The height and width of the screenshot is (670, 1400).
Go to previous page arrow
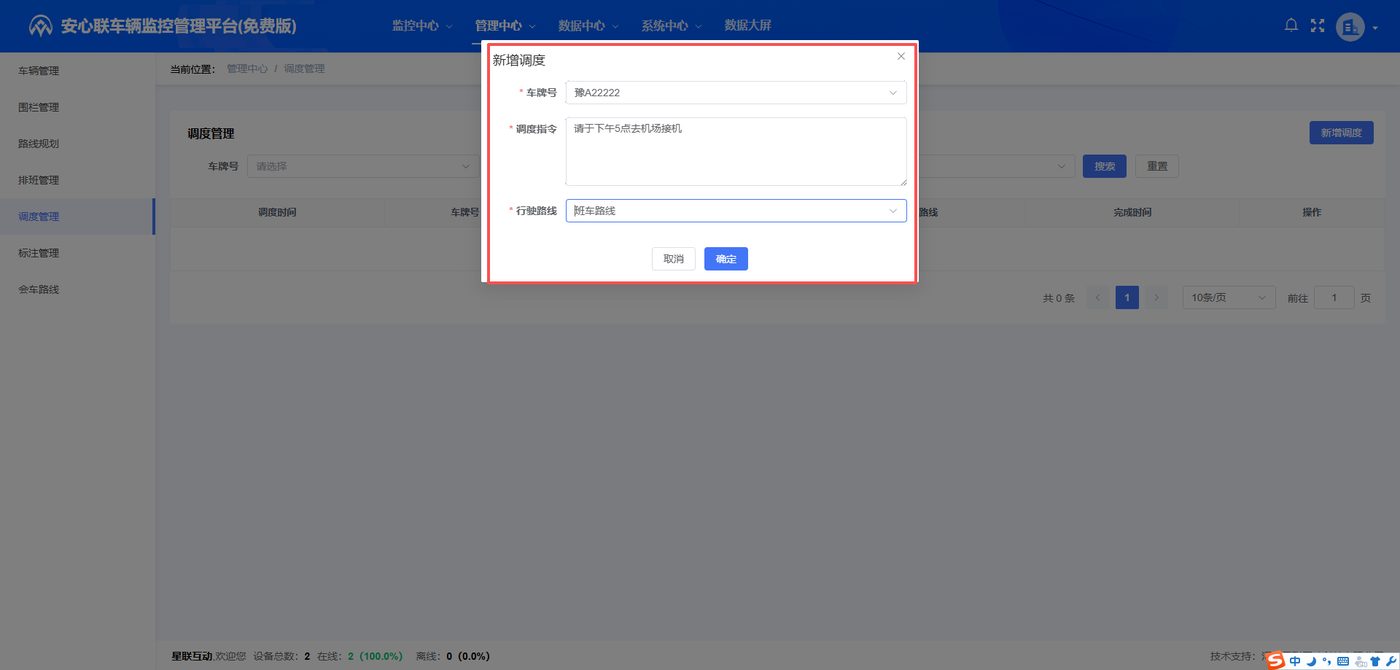tap(1097, 297)
